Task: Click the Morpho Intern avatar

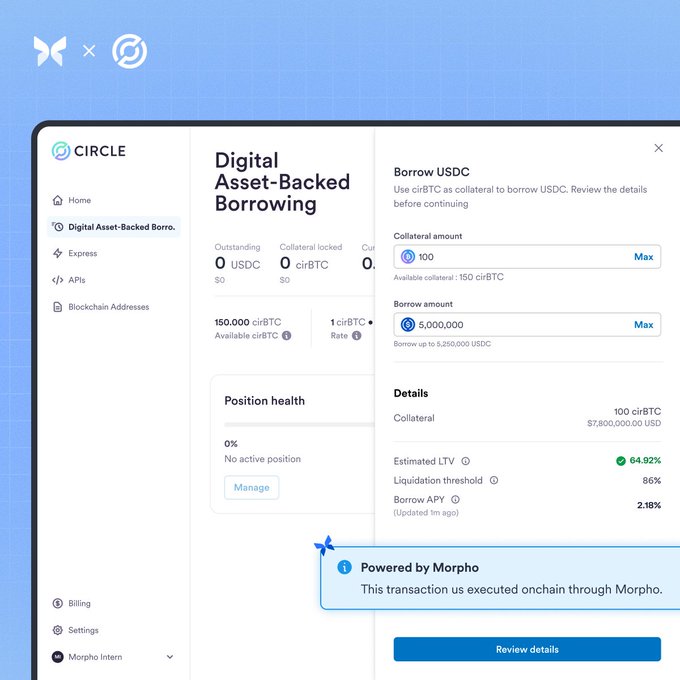Action: coord(58,657)
